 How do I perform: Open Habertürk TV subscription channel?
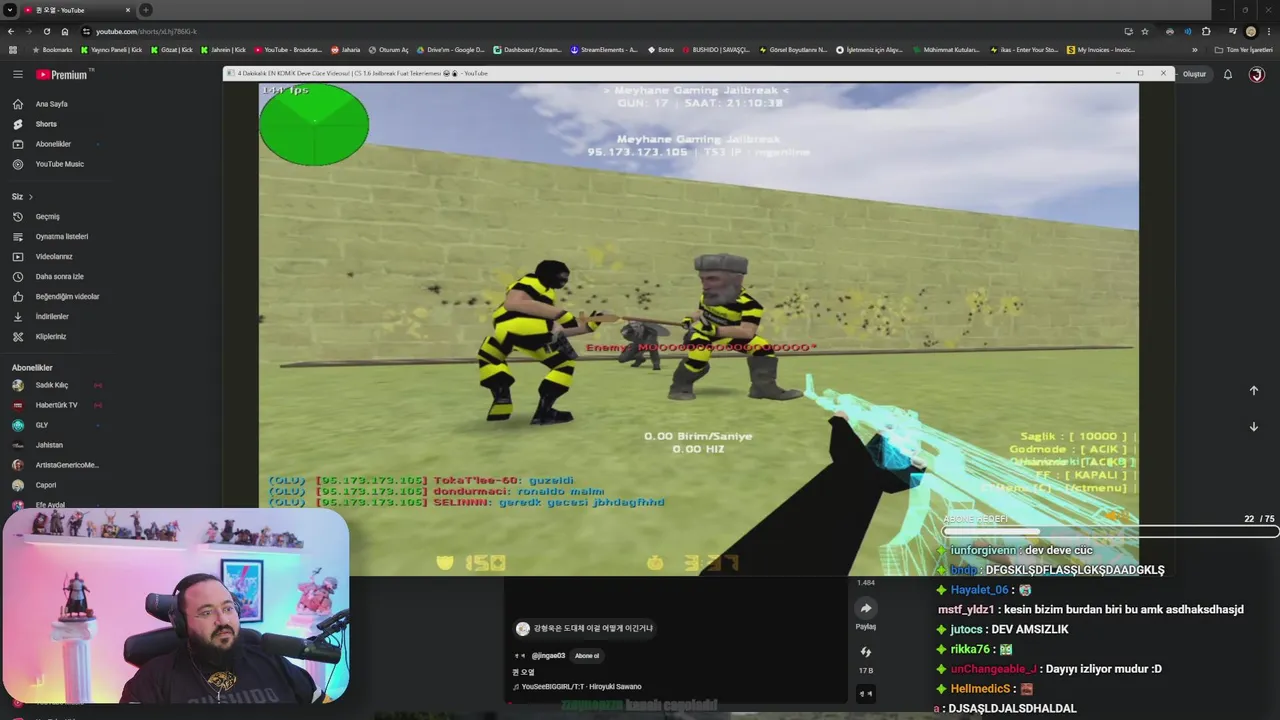point(56,405)
